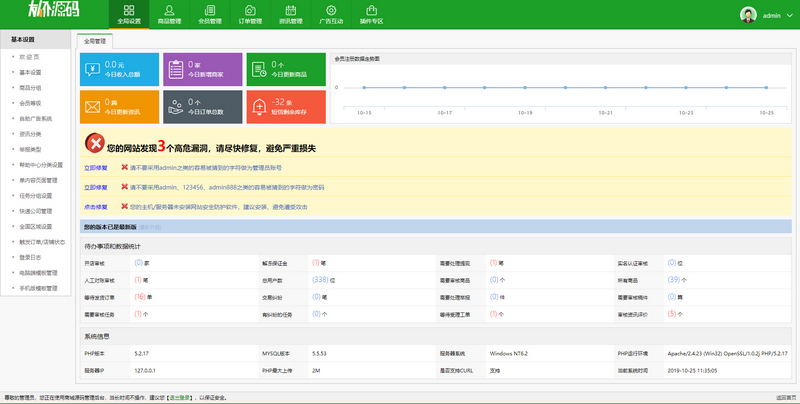Click the site logo in the header
Screen dimensions: 800x404
click(x=54, y=9)
